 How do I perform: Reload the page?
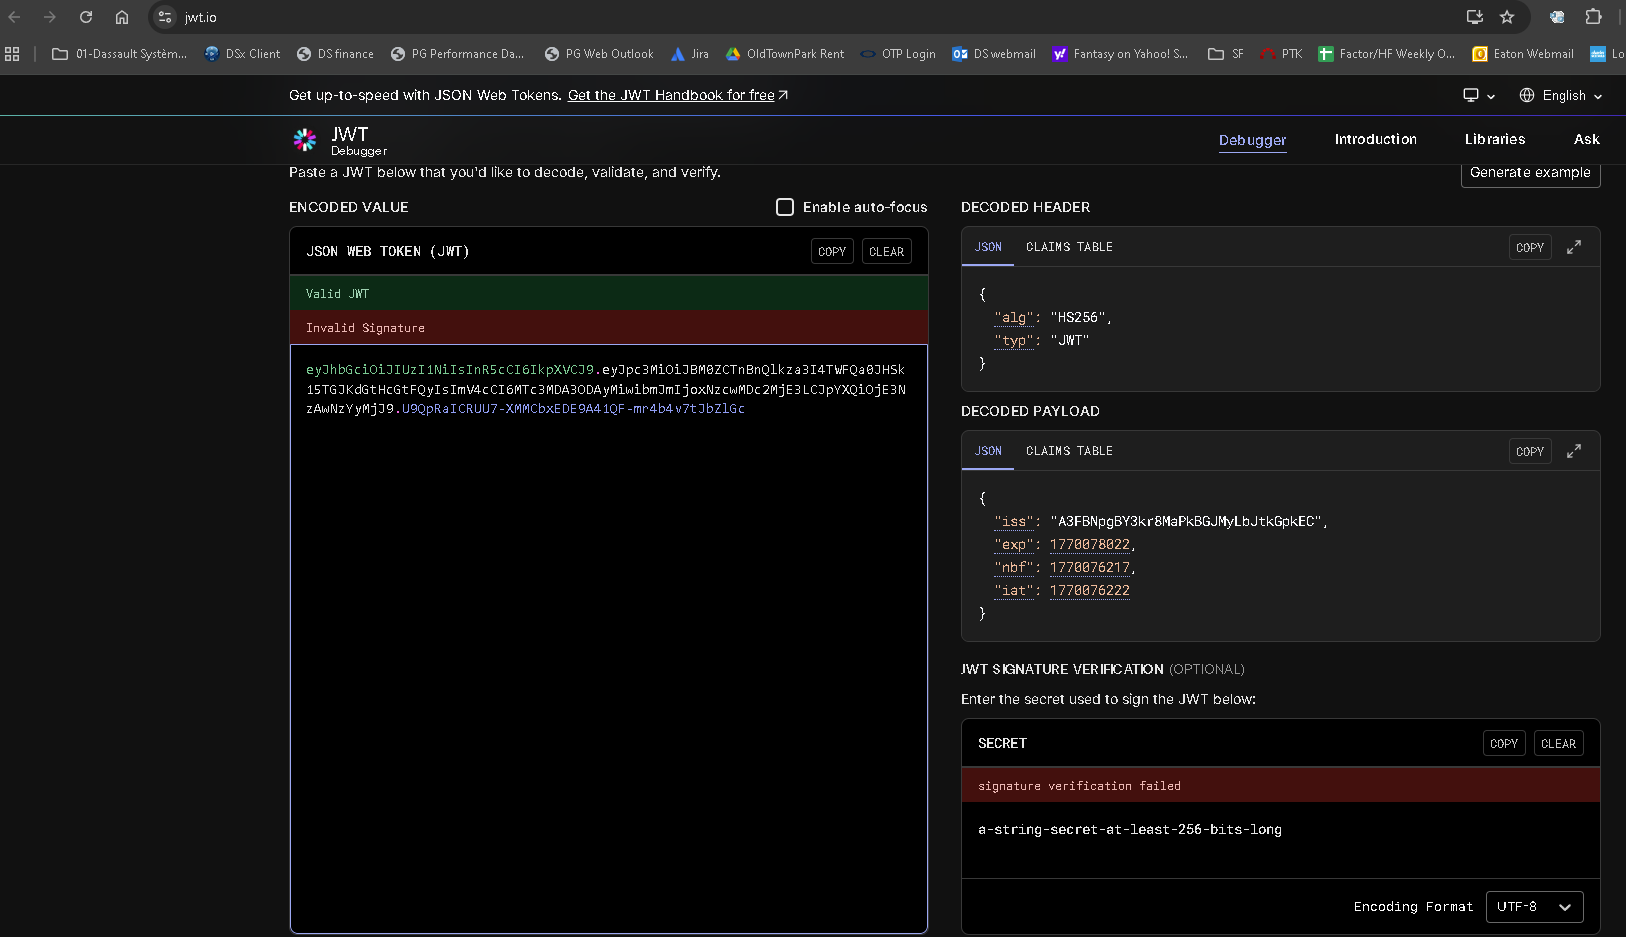86,17
